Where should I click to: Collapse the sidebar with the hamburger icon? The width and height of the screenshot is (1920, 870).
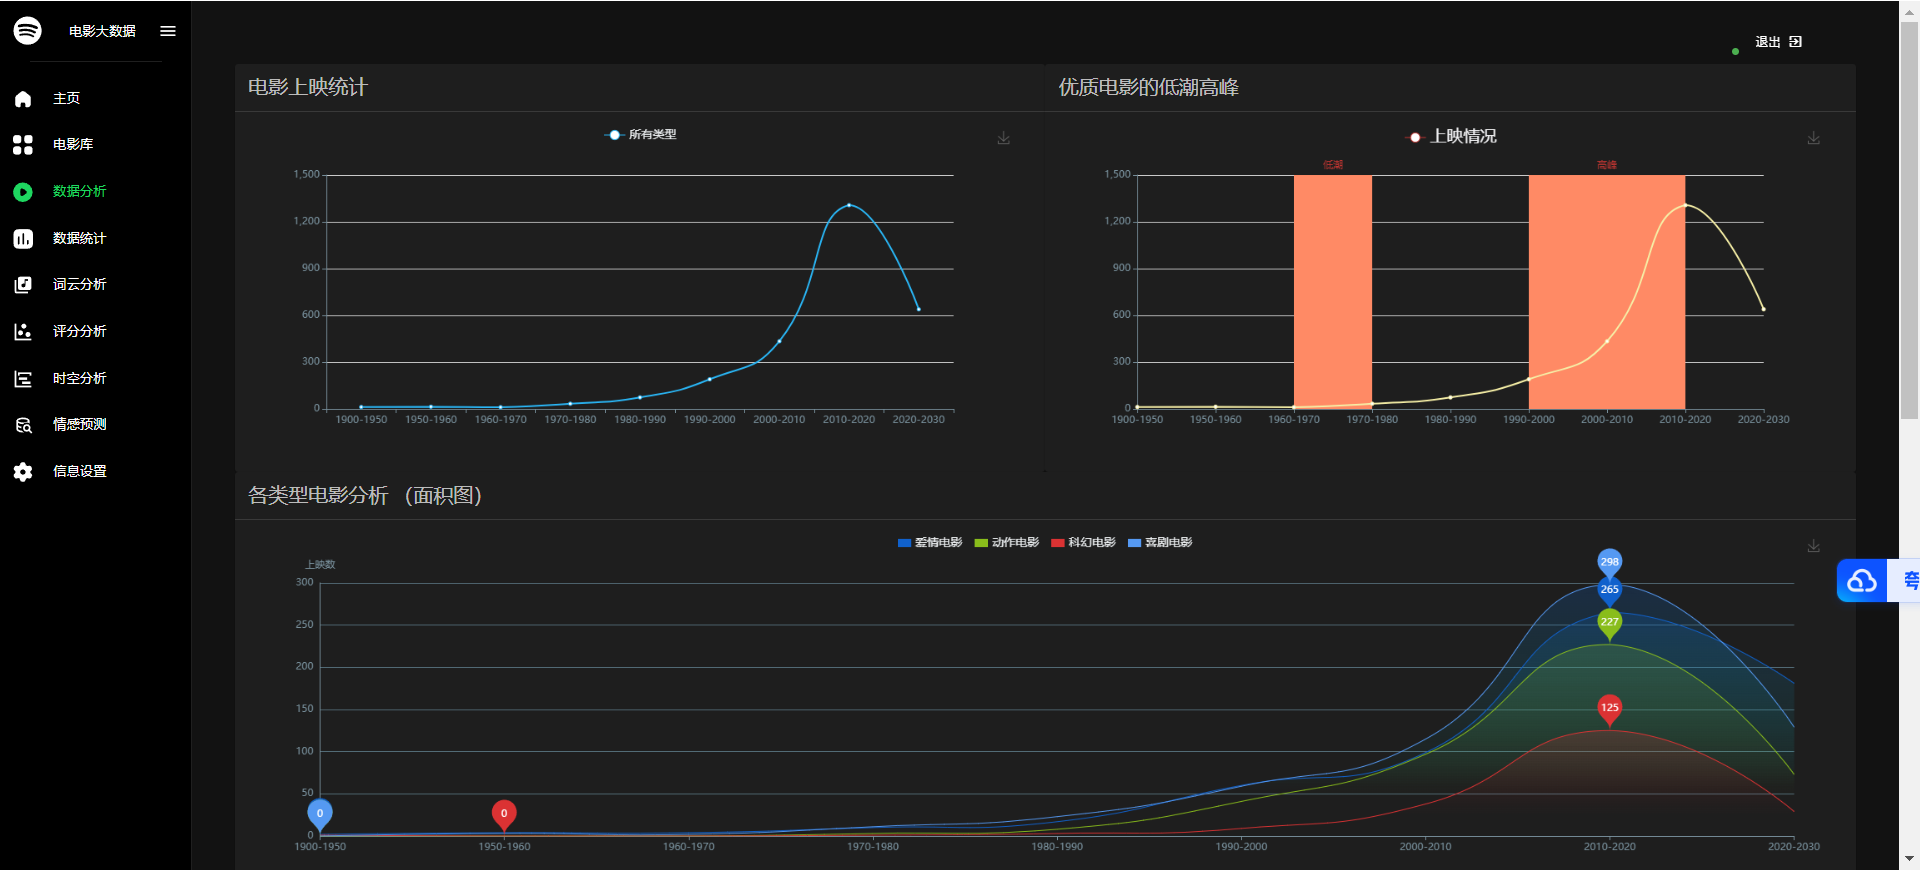point(168,31)
